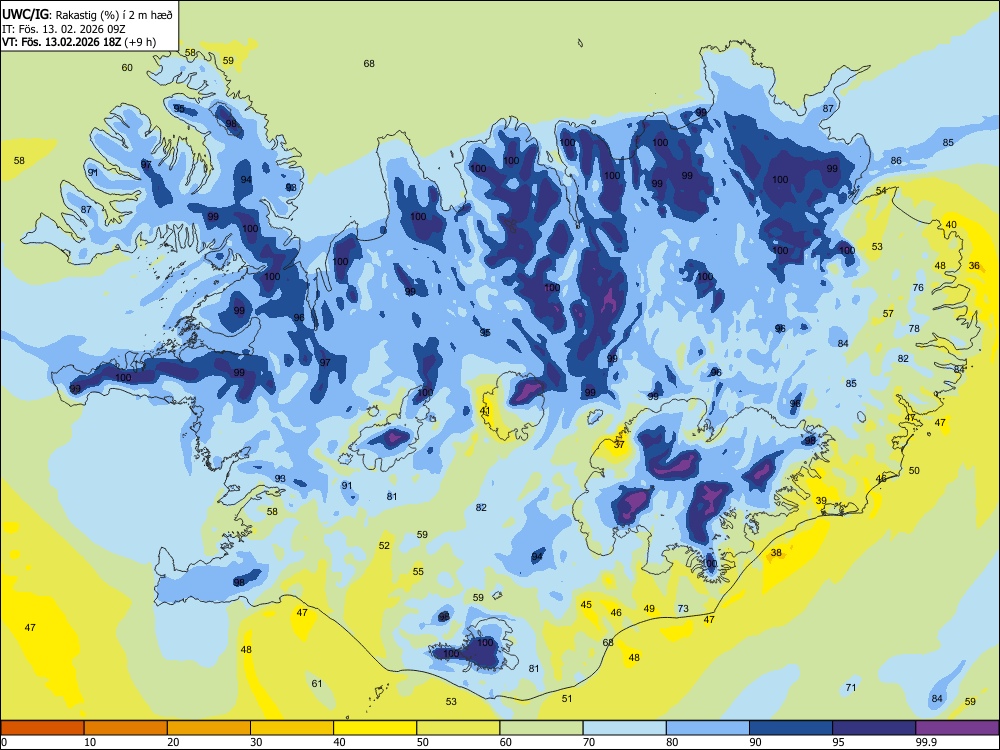Screen dimensions: 1000x750
Task: Click the map value '52' in the southwest
Action: [384, 545]
